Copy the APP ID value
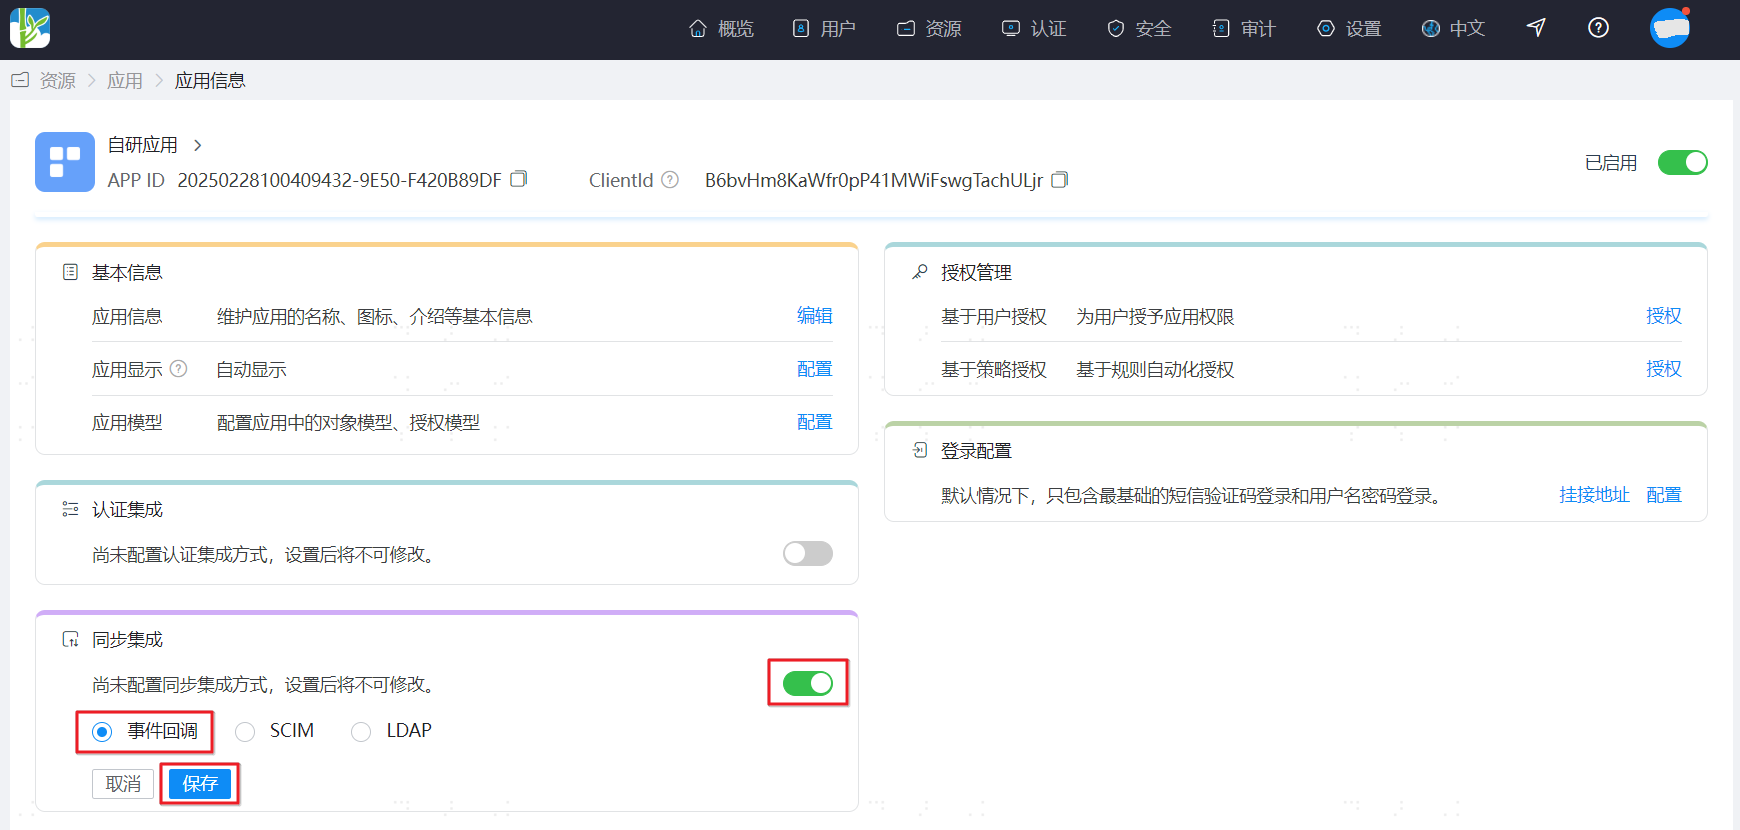Screen dimensions: 1740x830 (x=518, y=179)
